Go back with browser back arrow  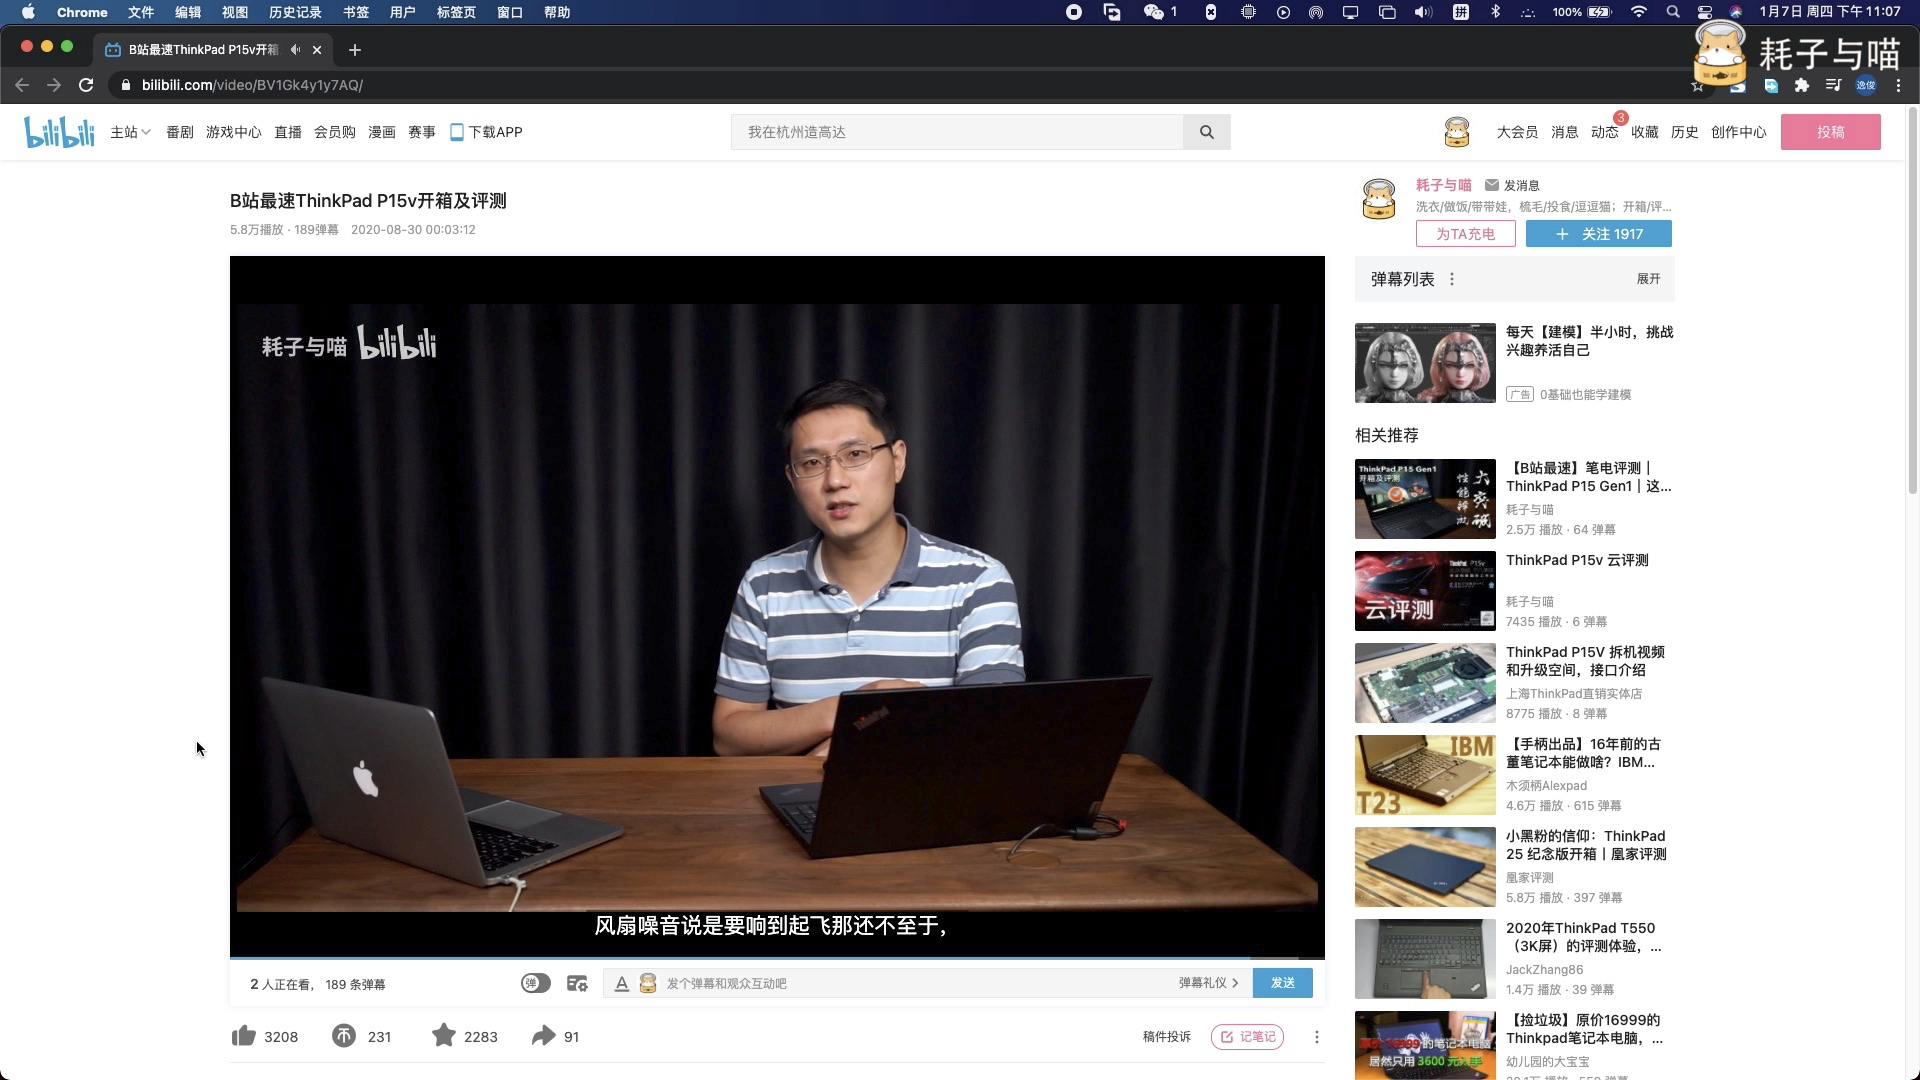(x=22, y=85)
